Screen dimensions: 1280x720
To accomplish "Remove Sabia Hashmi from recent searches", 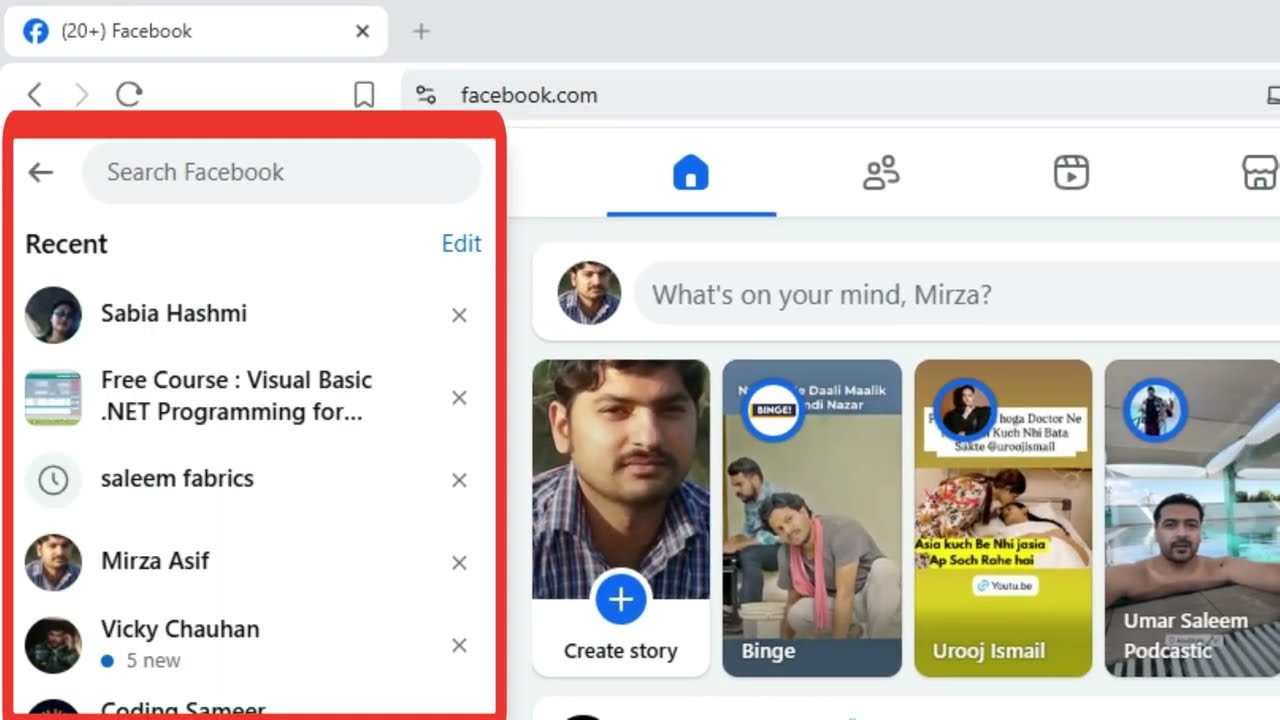I will [459, 315].
